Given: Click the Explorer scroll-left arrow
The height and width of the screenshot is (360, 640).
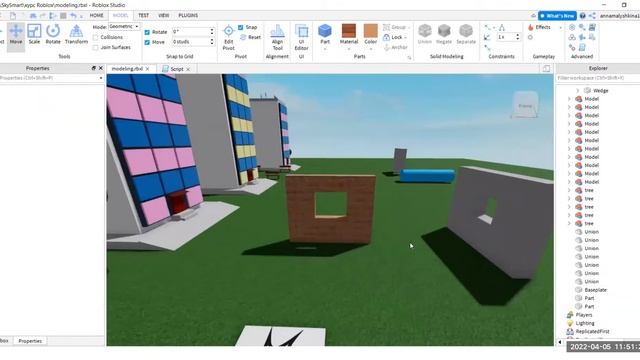Looking at the screenshot, I should 560,342.
